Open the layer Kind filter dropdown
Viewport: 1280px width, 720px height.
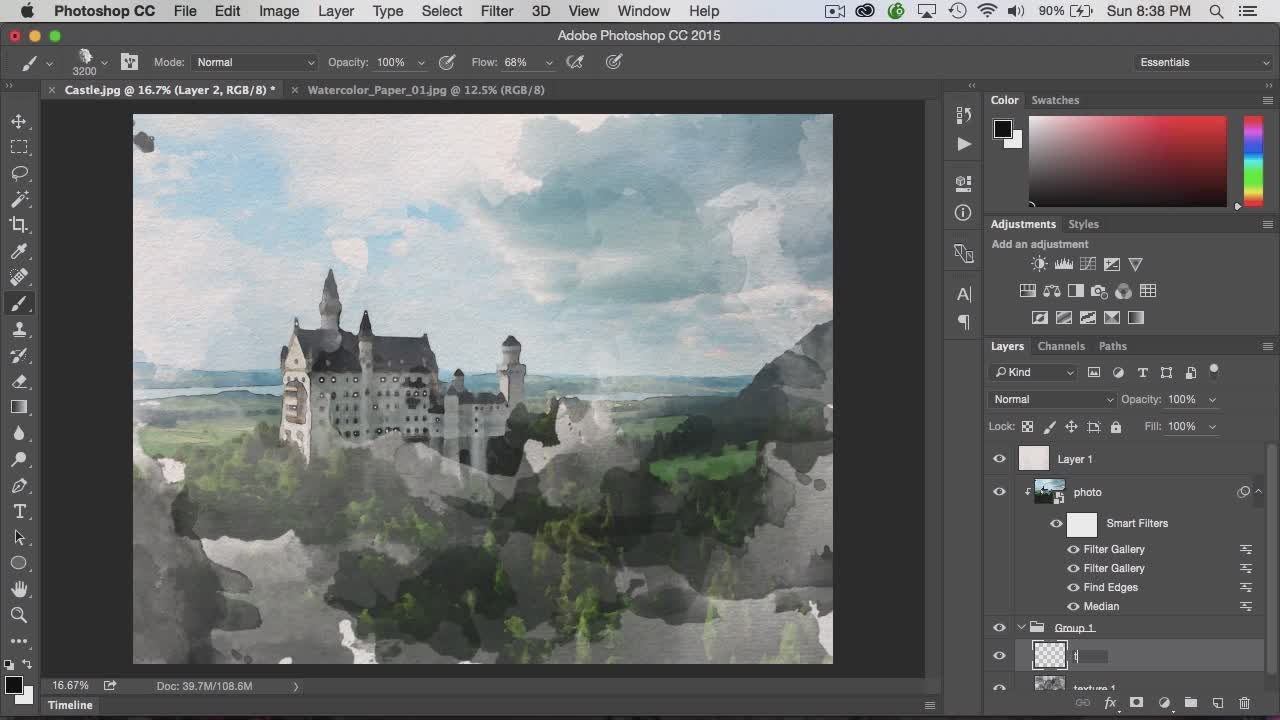[x=1034, y=372]
